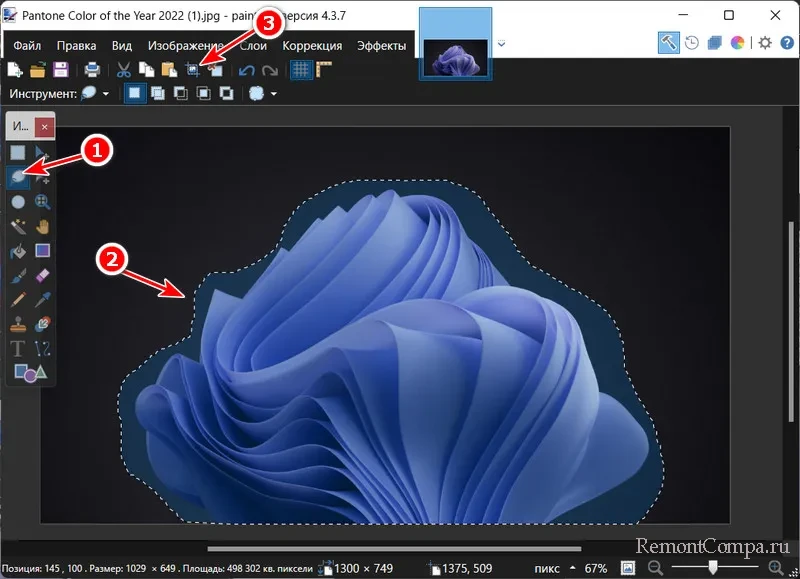This screenshot has height=579, width=800.
Task: Open Help with the question mark icon
Action: pos(787,43)
